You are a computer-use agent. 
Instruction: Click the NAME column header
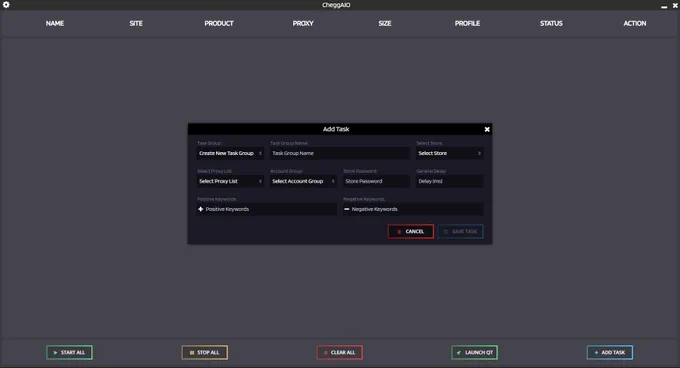click(55, 23)
